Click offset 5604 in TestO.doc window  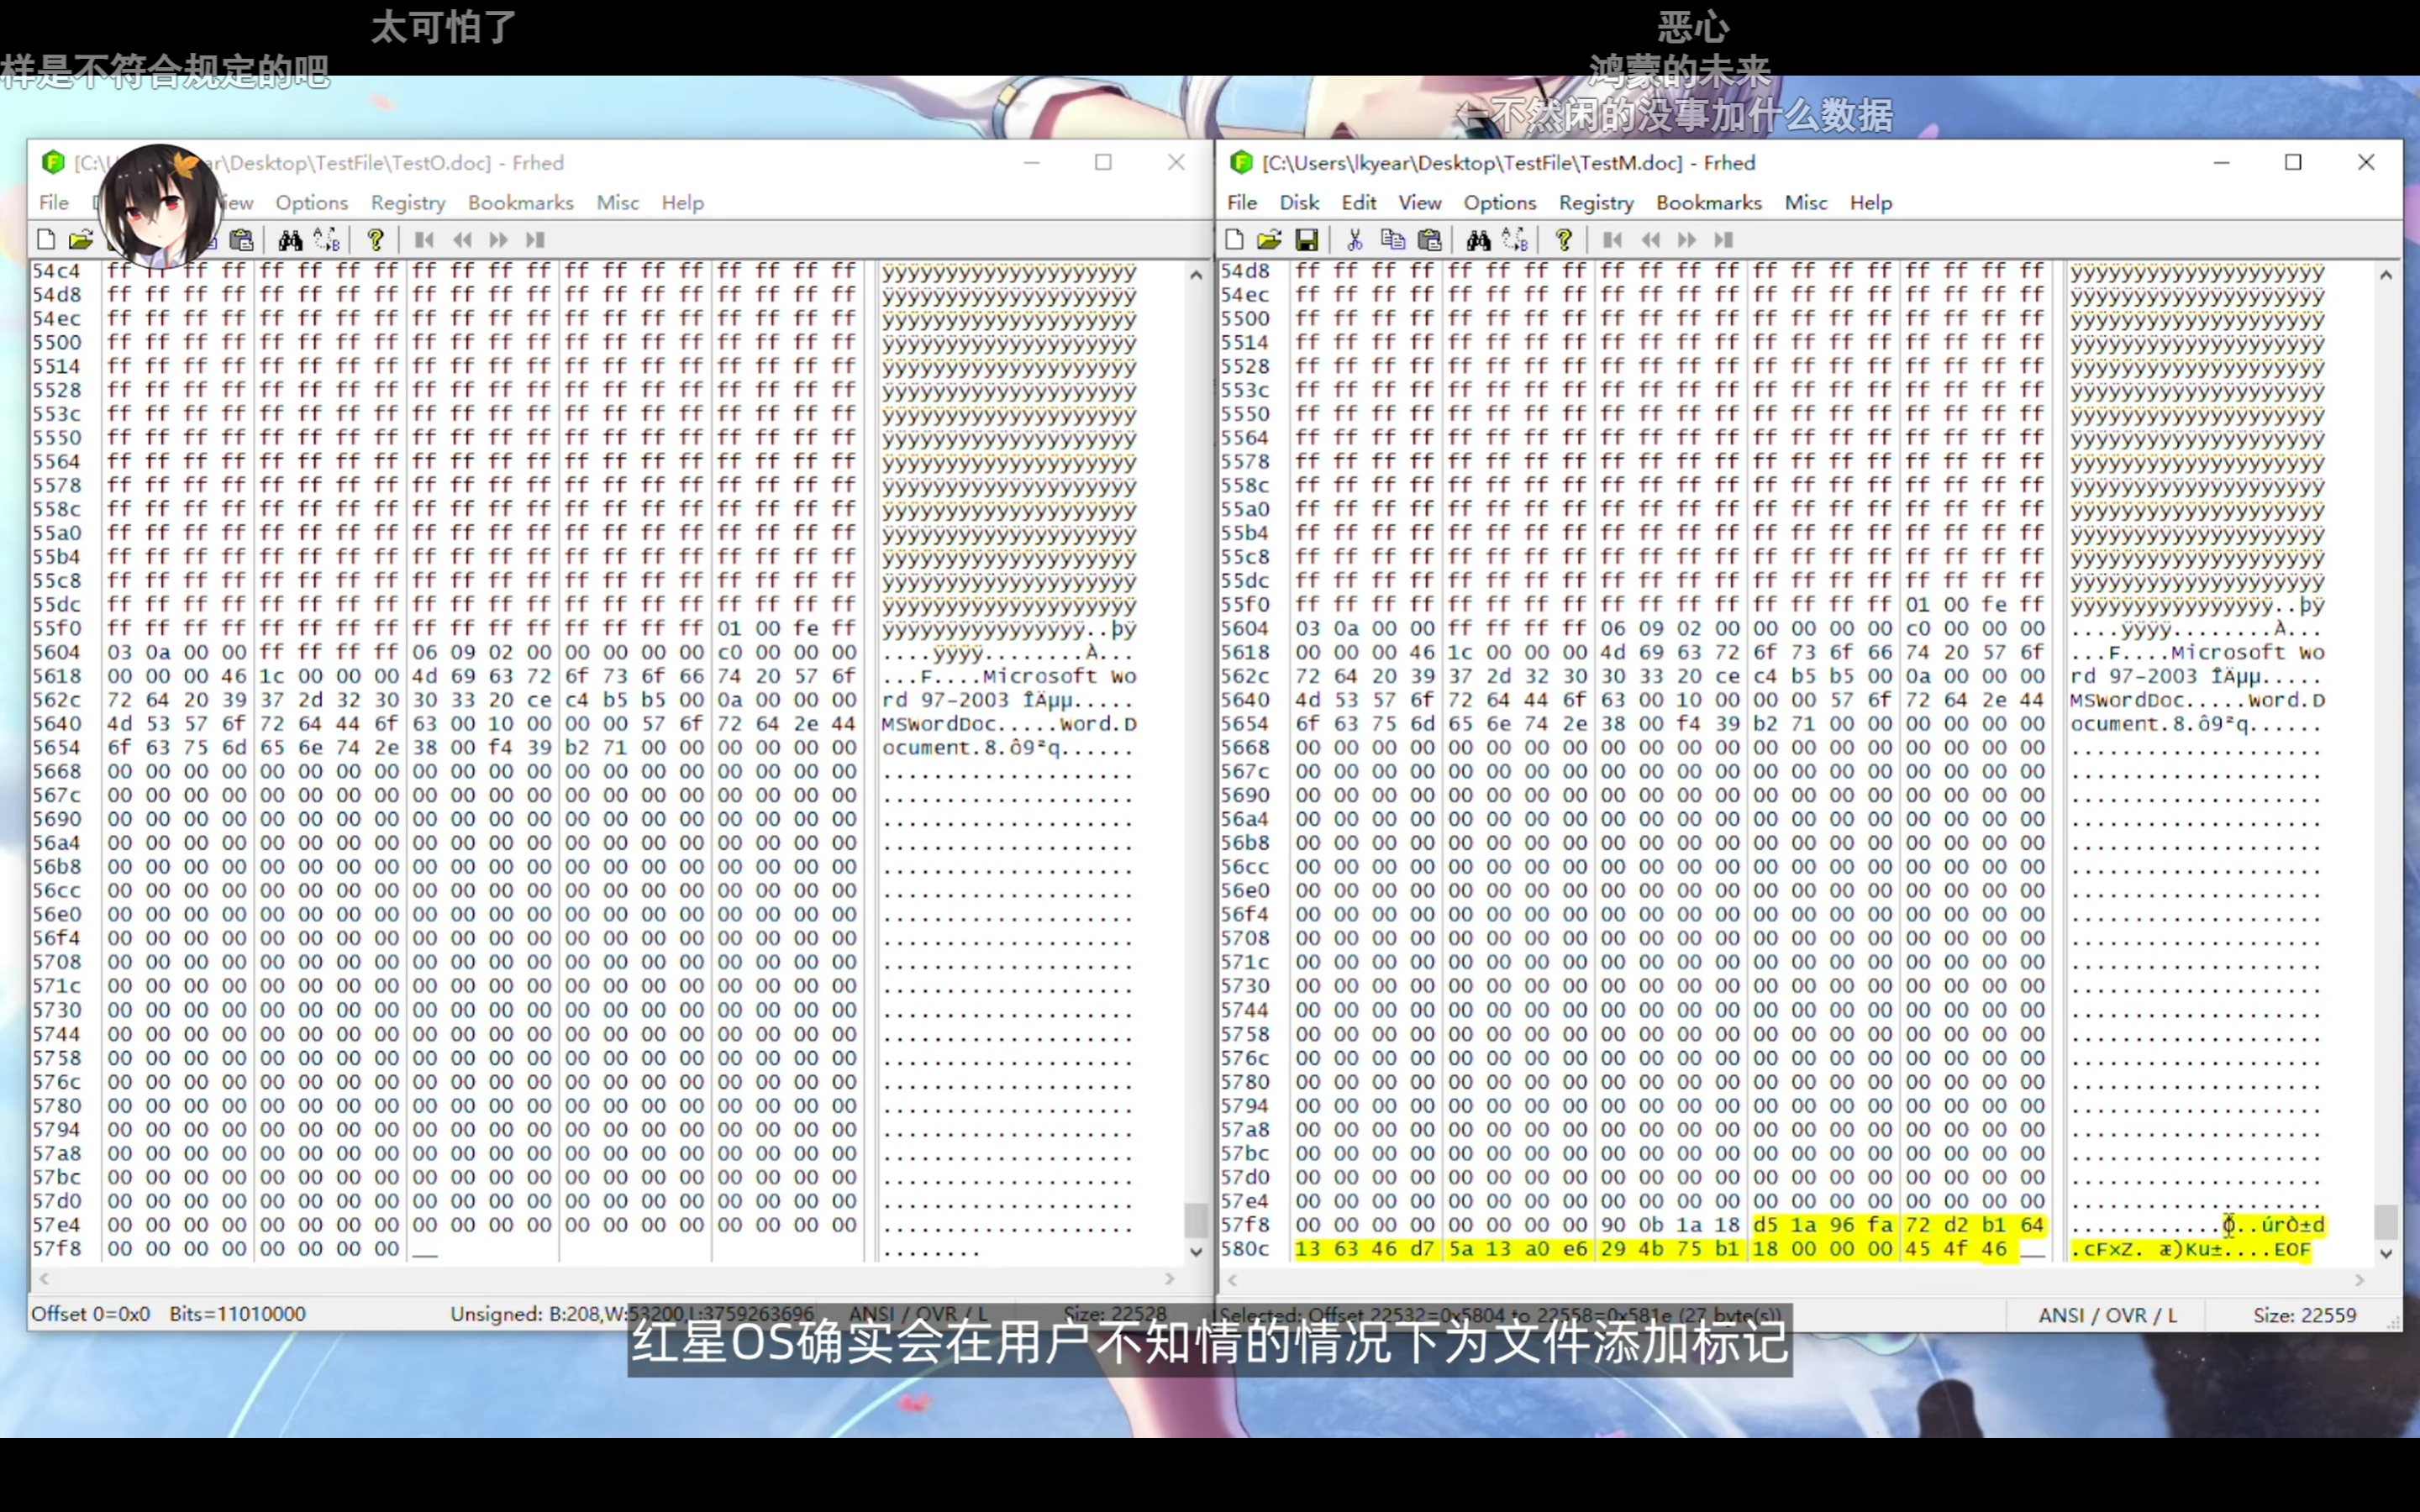click(56, 652)
